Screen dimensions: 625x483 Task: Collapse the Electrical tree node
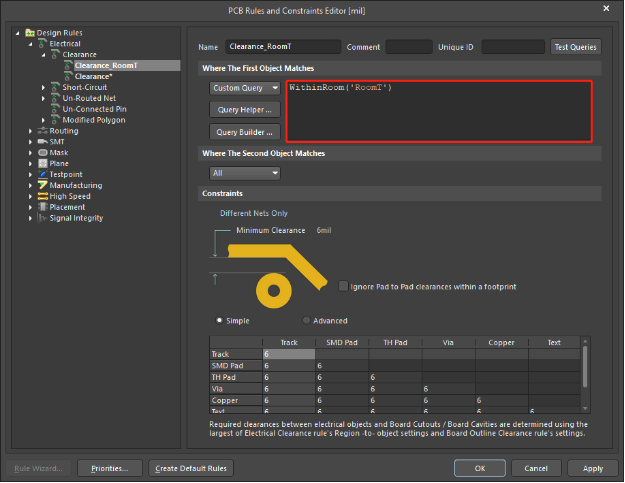coord(30,44)
